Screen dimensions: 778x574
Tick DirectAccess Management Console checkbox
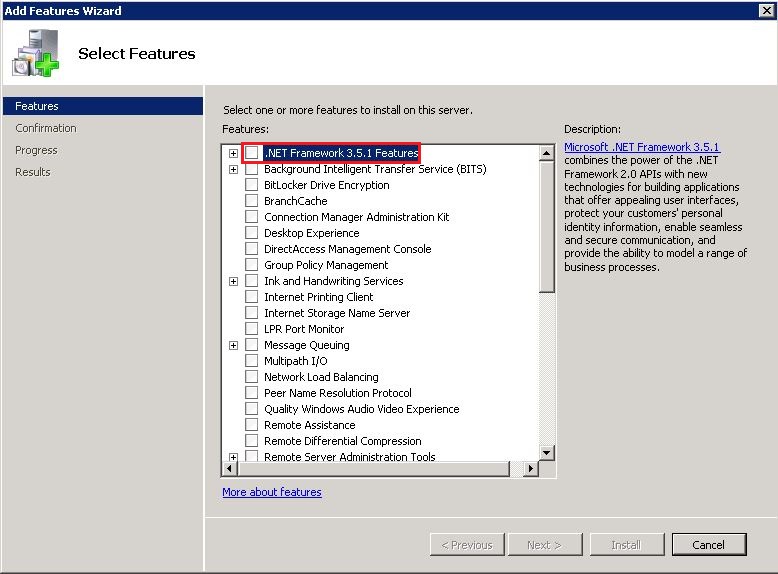pos(252,249)
